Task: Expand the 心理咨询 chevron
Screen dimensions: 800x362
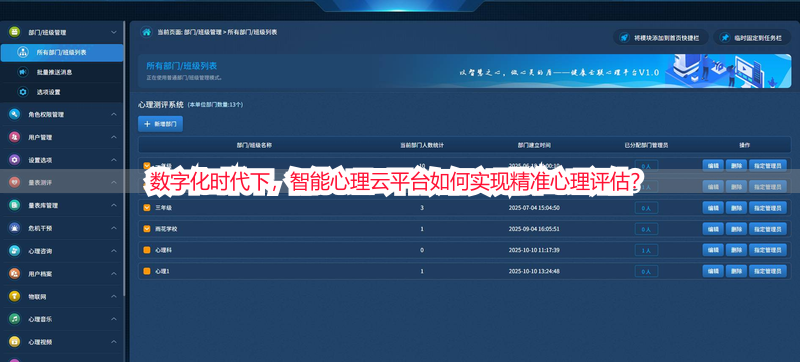Action: (114, 251)
